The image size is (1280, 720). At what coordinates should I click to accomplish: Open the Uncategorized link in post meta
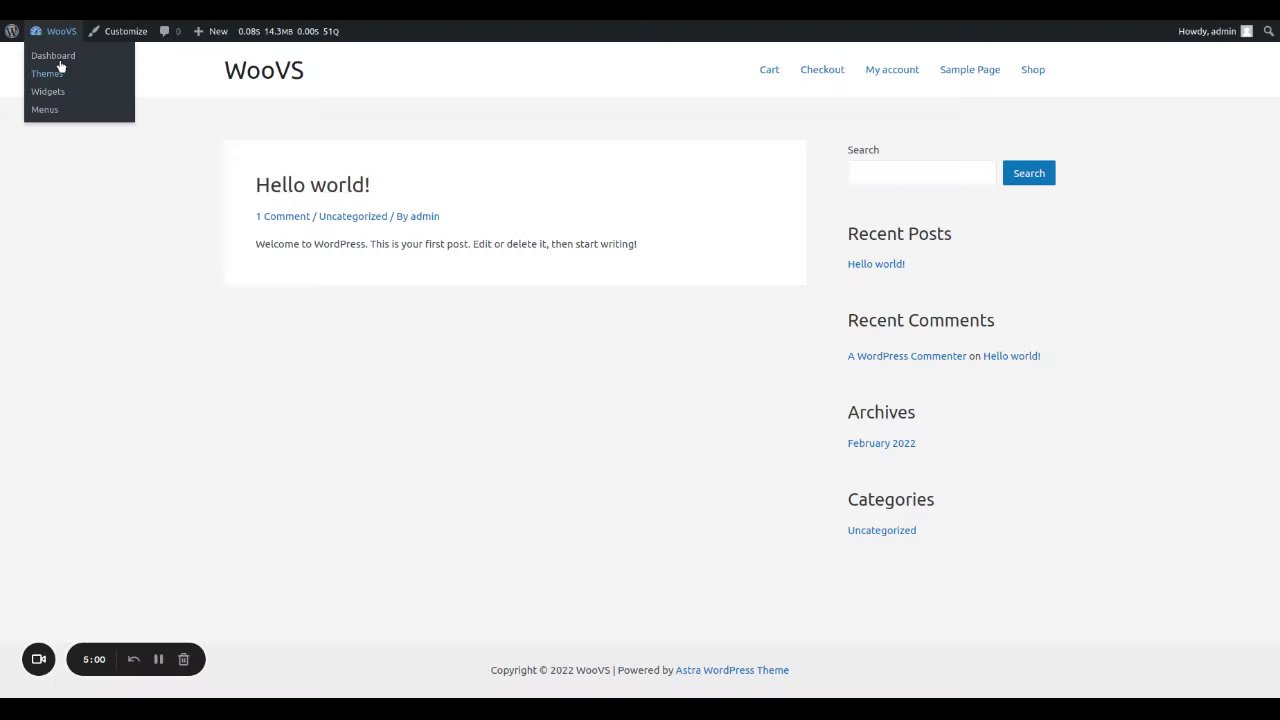(x=353, y=216)
